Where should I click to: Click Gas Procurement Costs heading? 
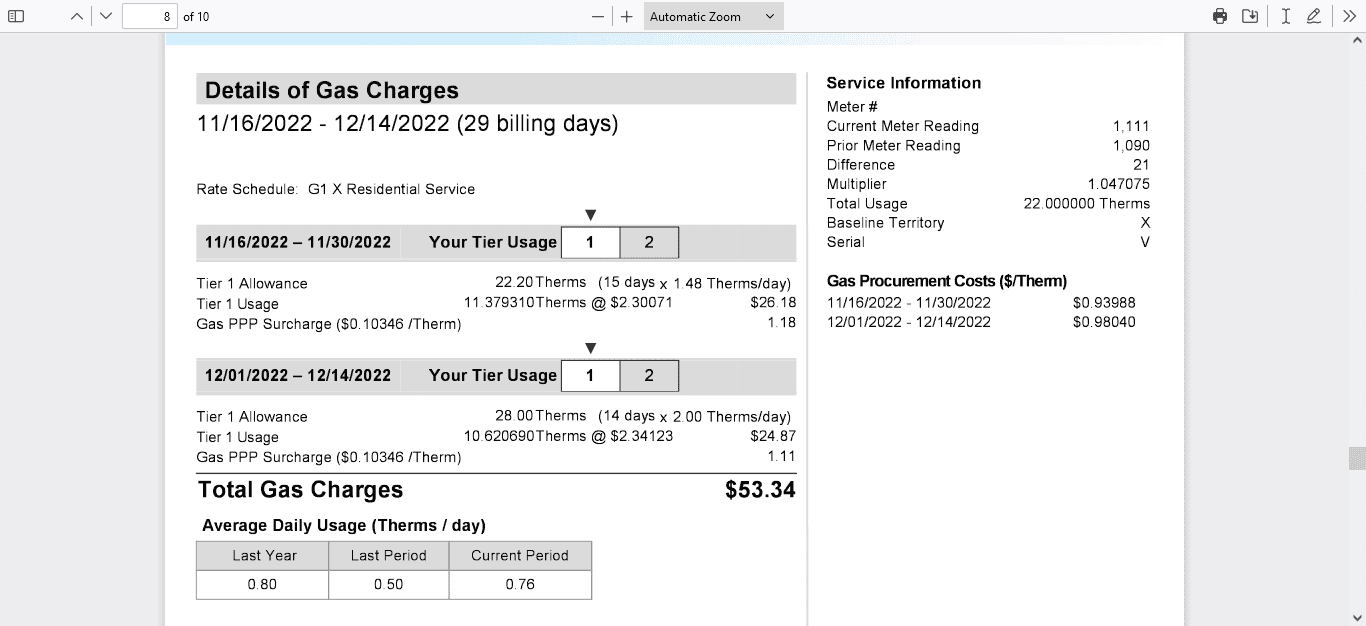(947, 281)
